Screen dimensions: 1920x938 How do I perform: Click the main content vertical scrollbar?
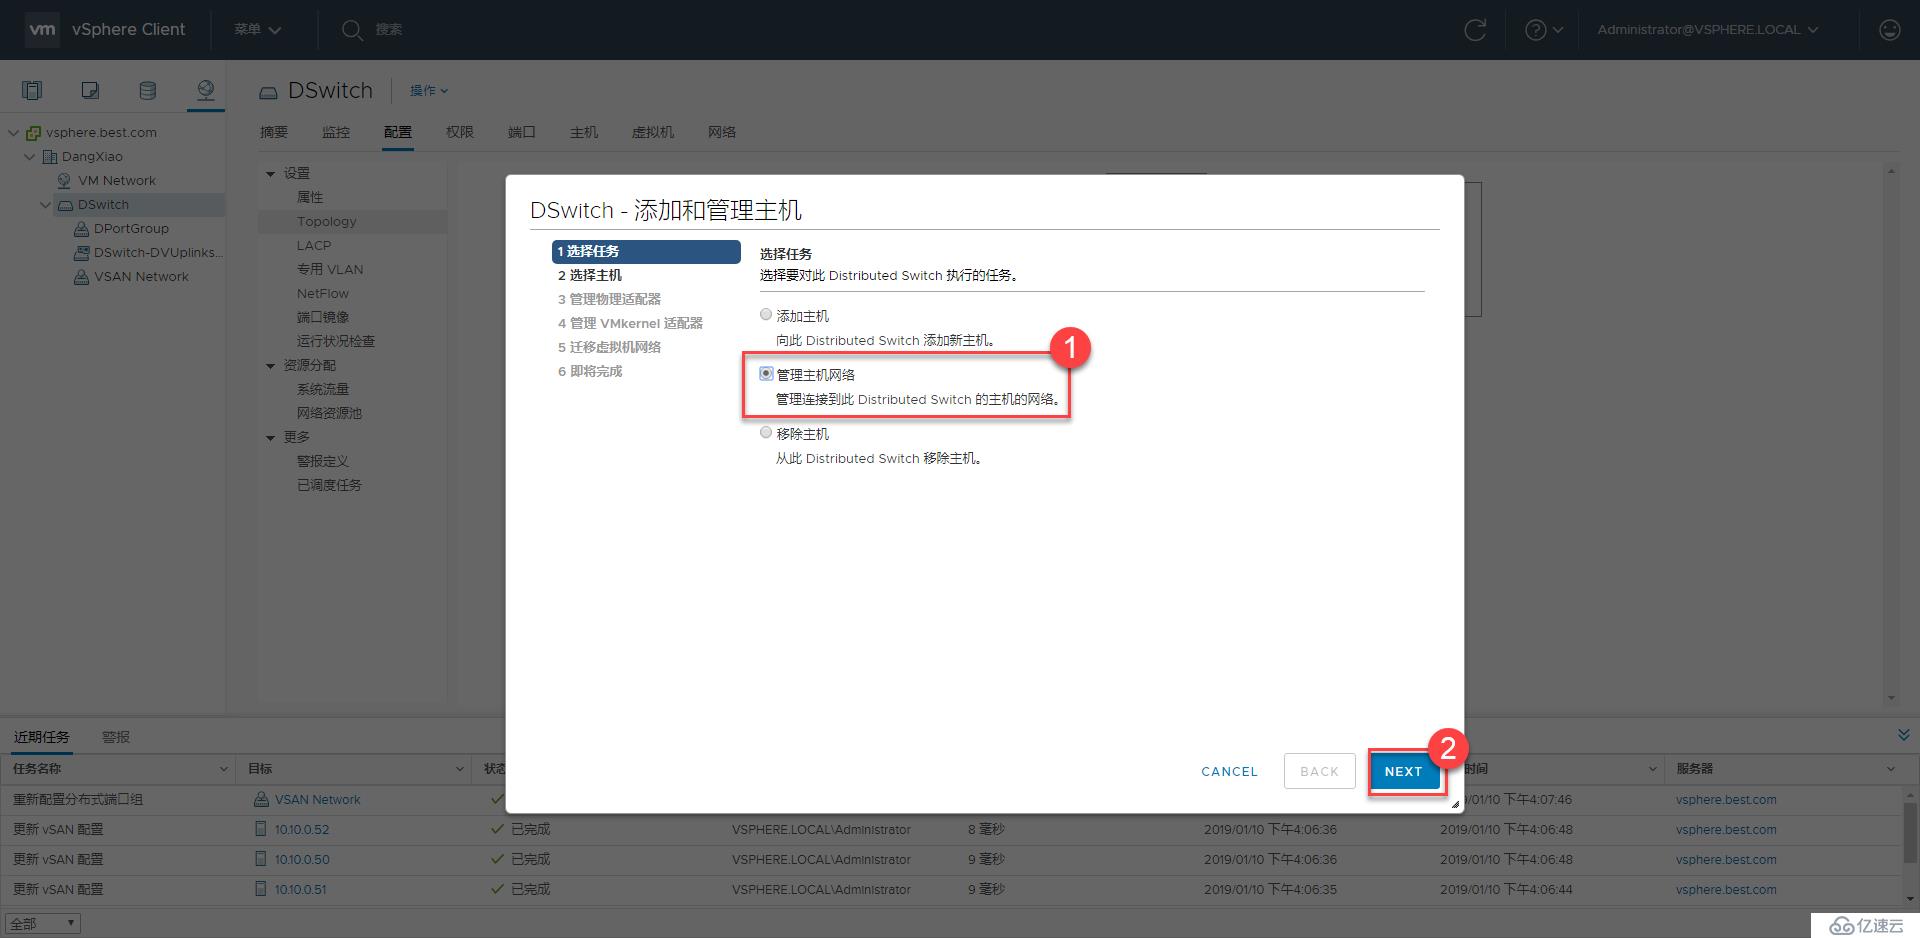coord(1890,434)
